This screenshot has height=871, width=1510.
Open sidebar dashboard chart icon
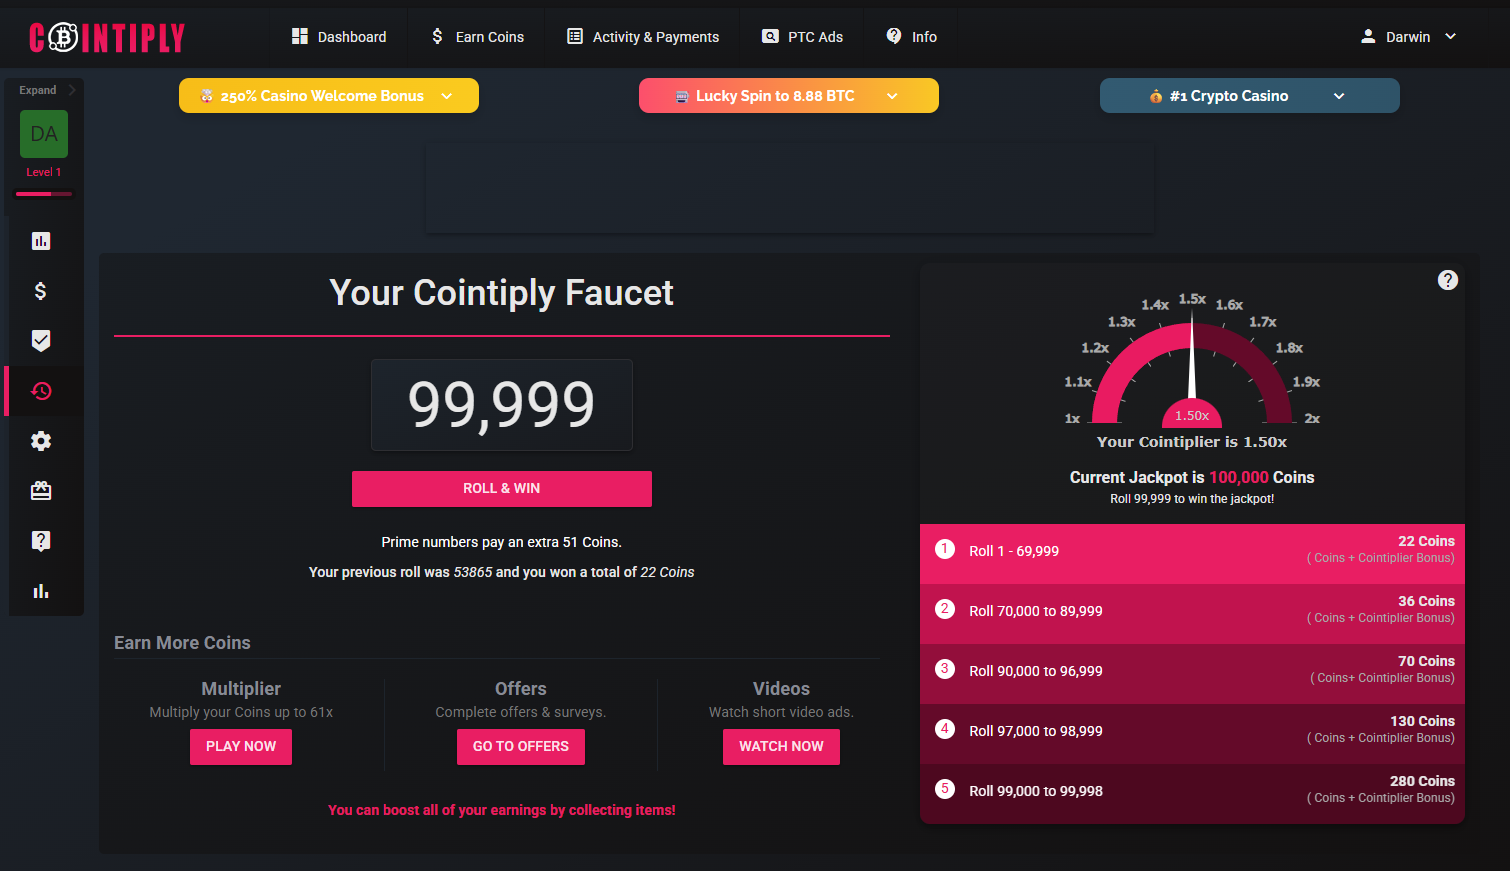click(x=41, y=241)
